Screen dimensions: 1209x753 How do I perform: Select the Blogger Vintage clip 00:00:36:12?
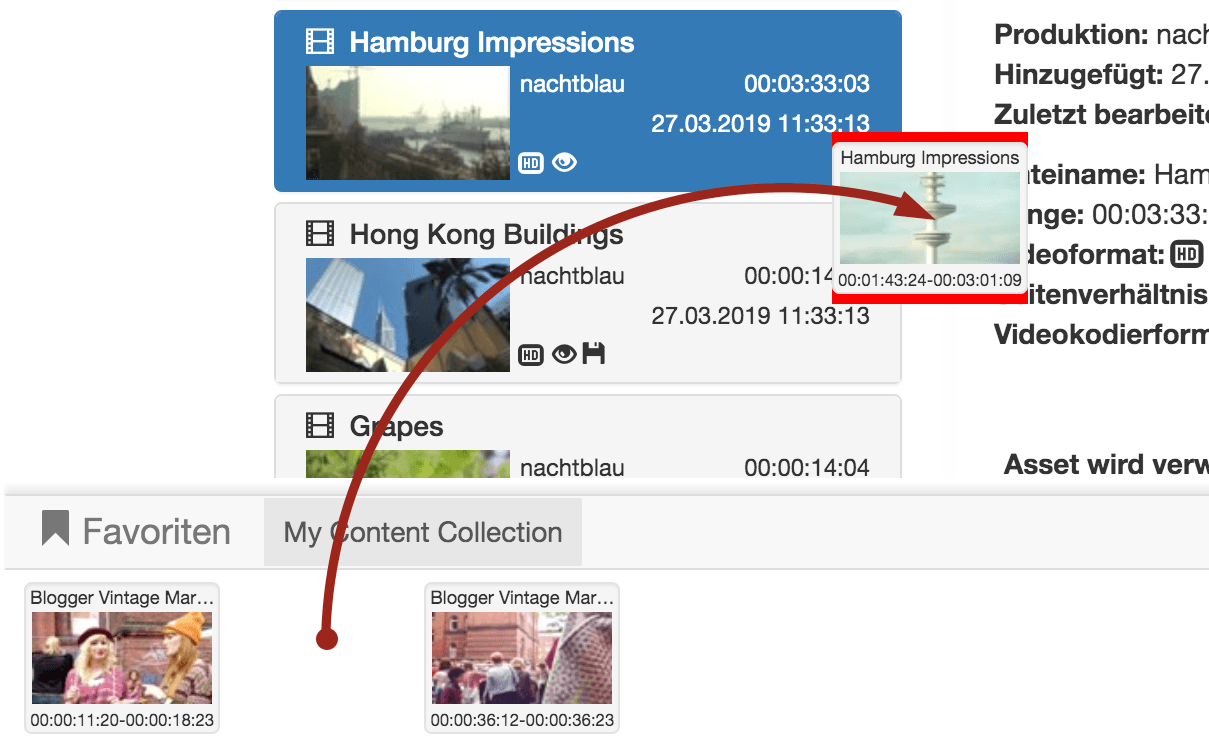coord(522,658)
